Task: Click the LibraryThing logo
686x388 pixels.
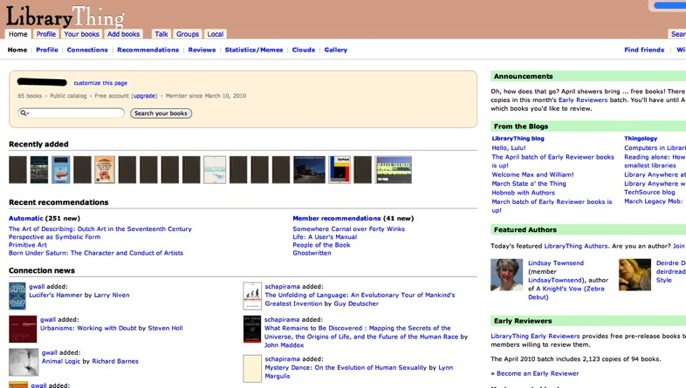Action: (x=65, y=17)
